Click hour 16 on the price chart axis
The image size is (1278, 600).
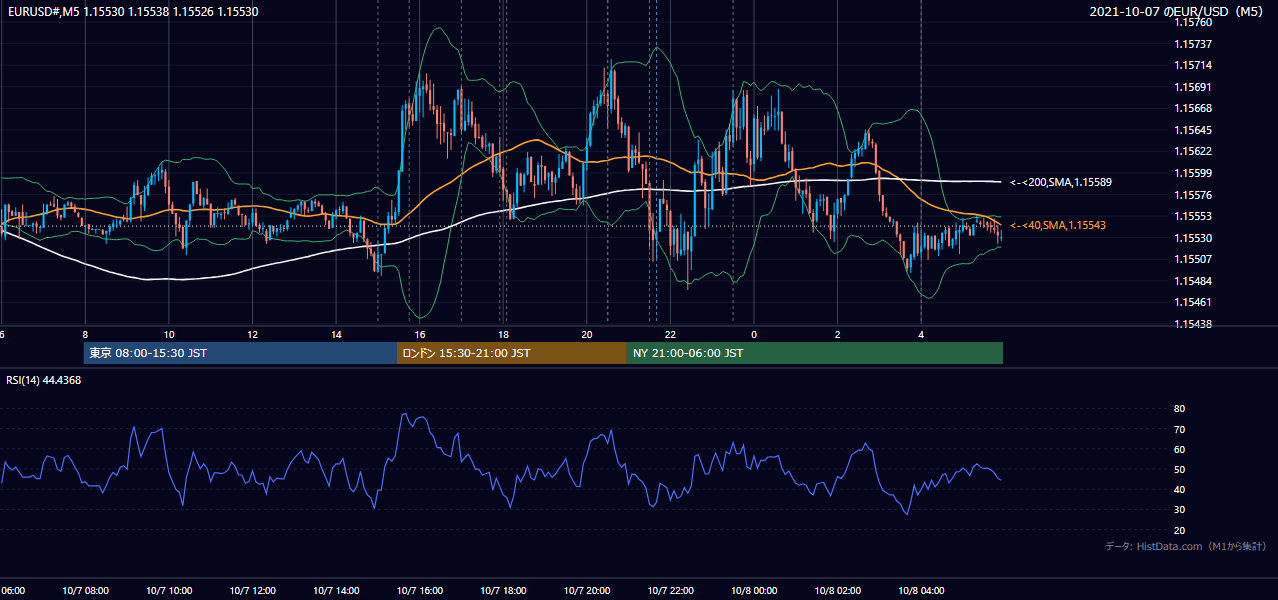pyautogui.click(x=420, y=335)
